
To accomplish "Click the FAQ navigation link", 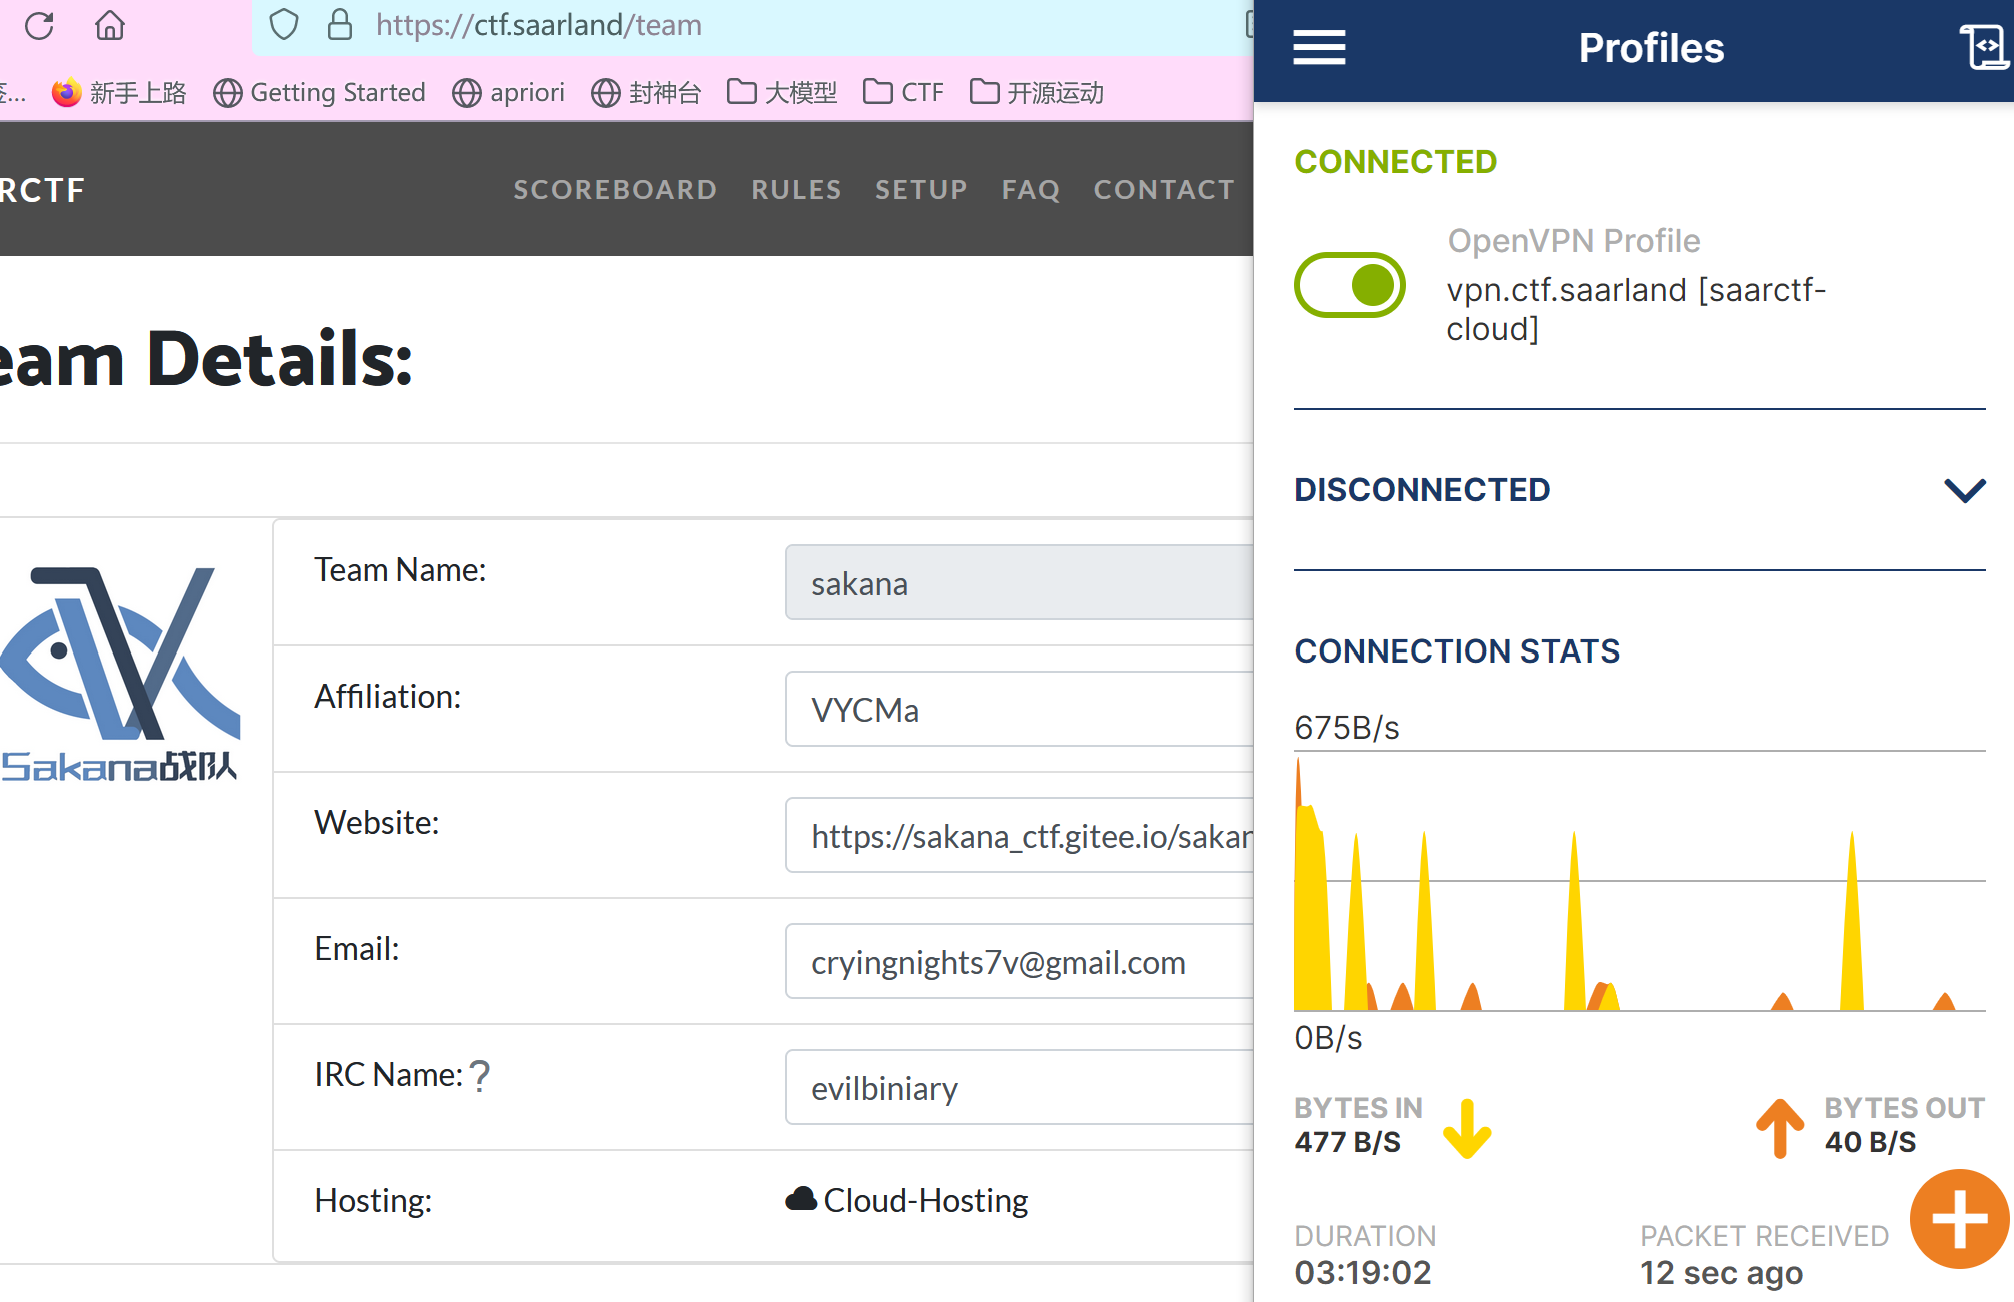I will coord(1031,190).
